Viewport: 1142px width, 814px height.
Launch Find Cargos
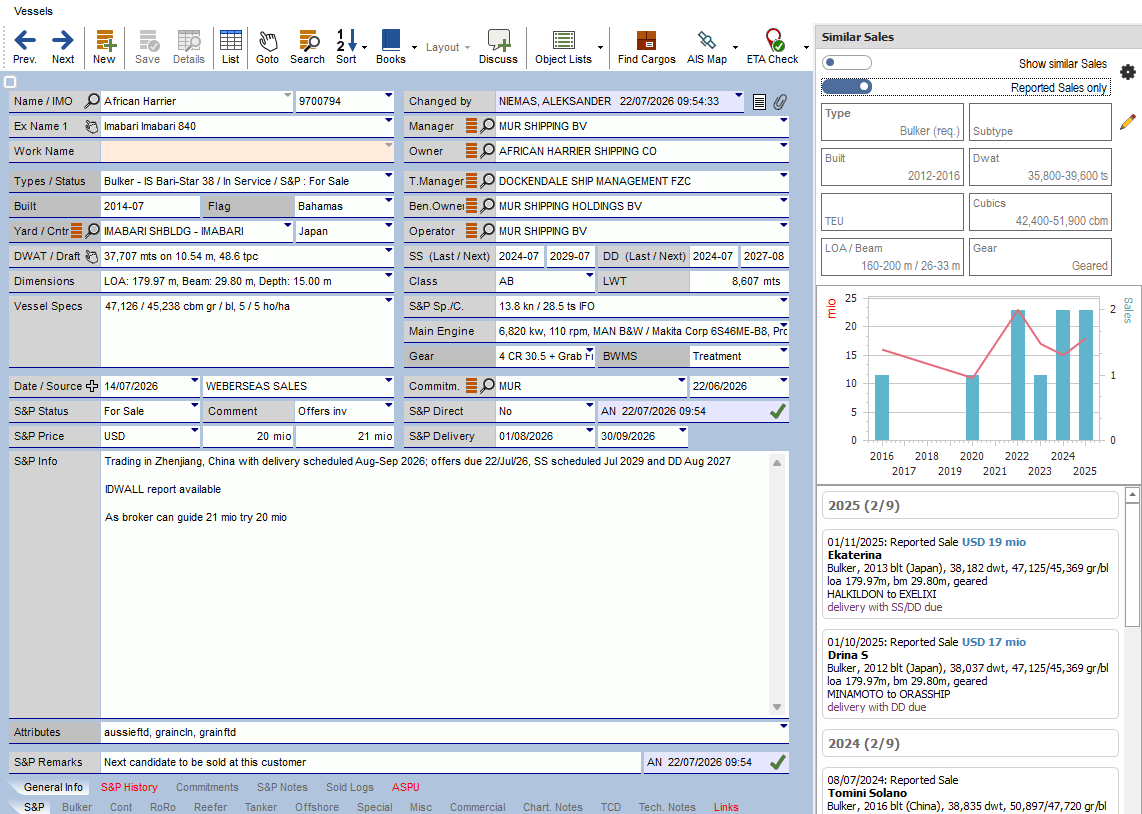tap(647, 47)
